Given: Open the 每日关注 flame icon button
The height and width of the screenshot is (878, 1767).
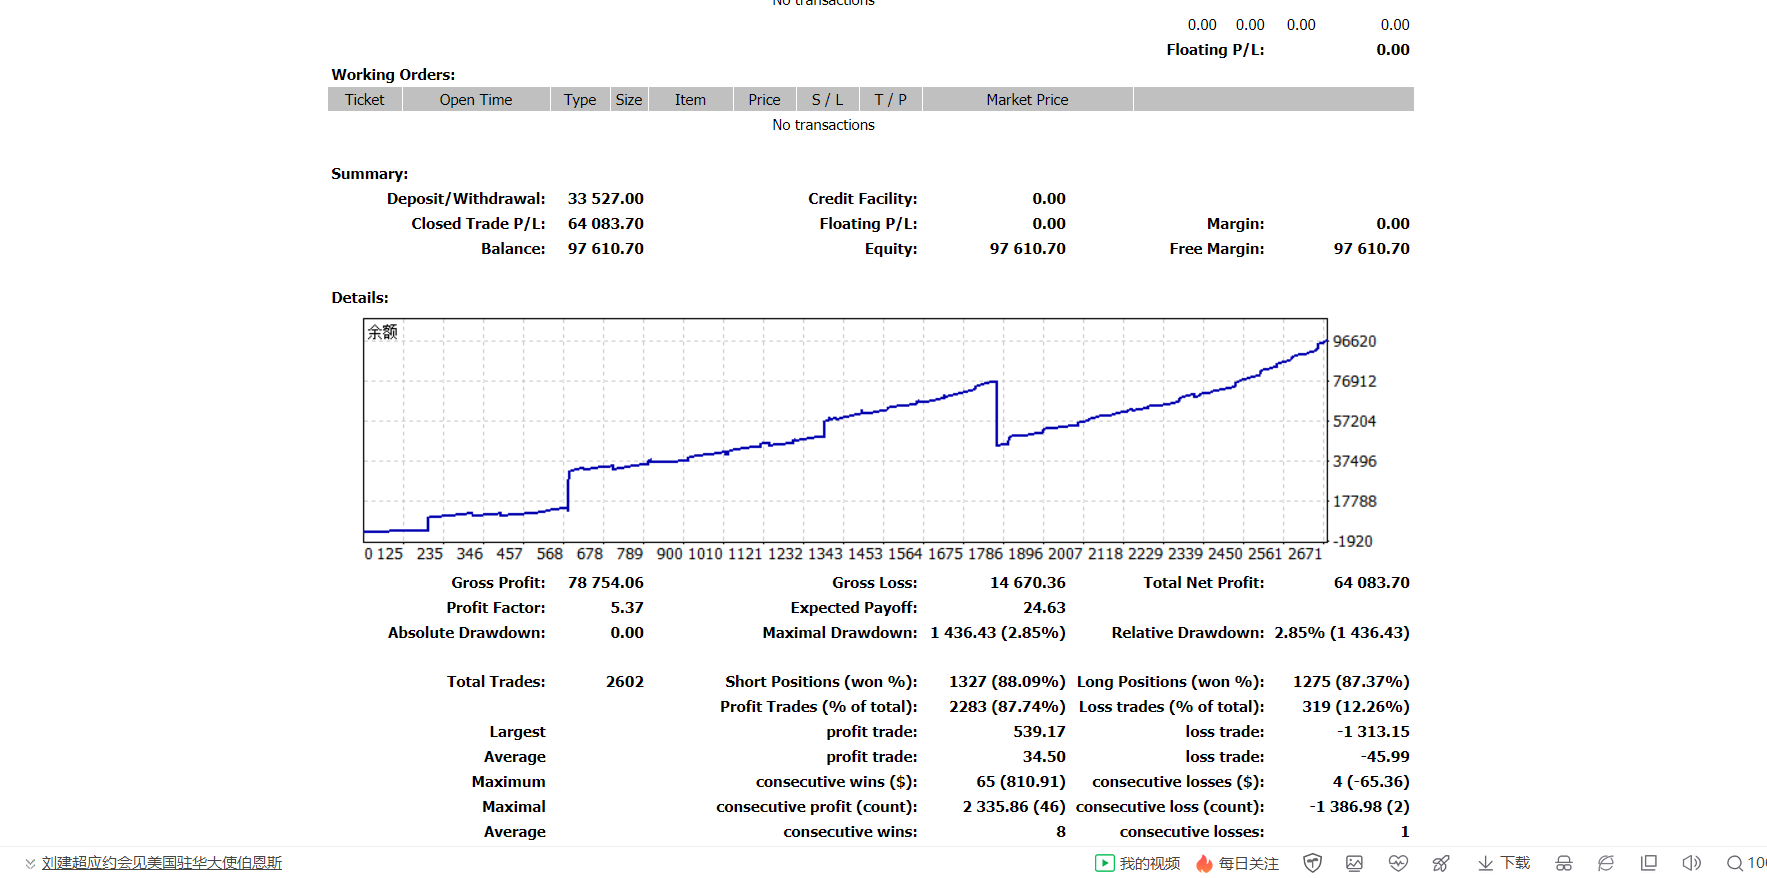Looking at the screenshot, I should [1237, 863].
